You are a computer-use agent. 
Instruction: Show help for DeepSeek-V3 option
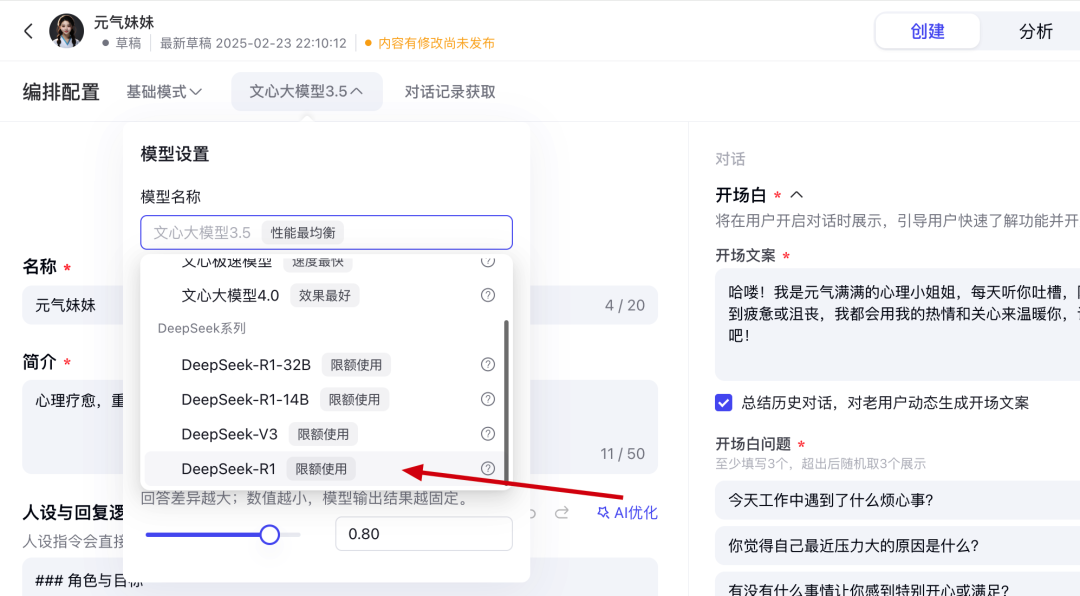pyautogui.click(x=488, y=433)
